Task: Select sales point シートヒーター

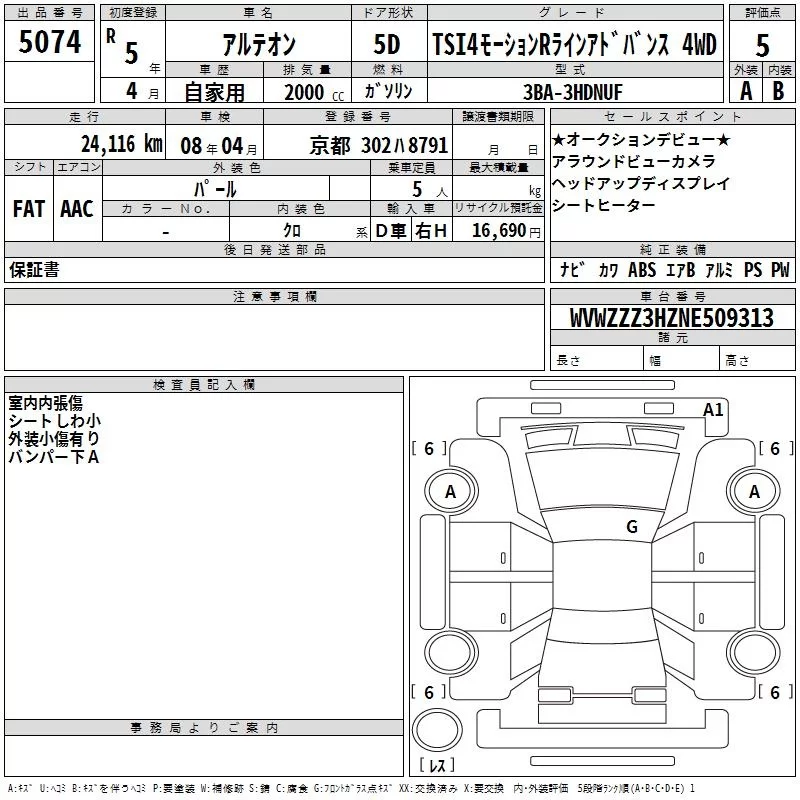Action: [604, 205]
